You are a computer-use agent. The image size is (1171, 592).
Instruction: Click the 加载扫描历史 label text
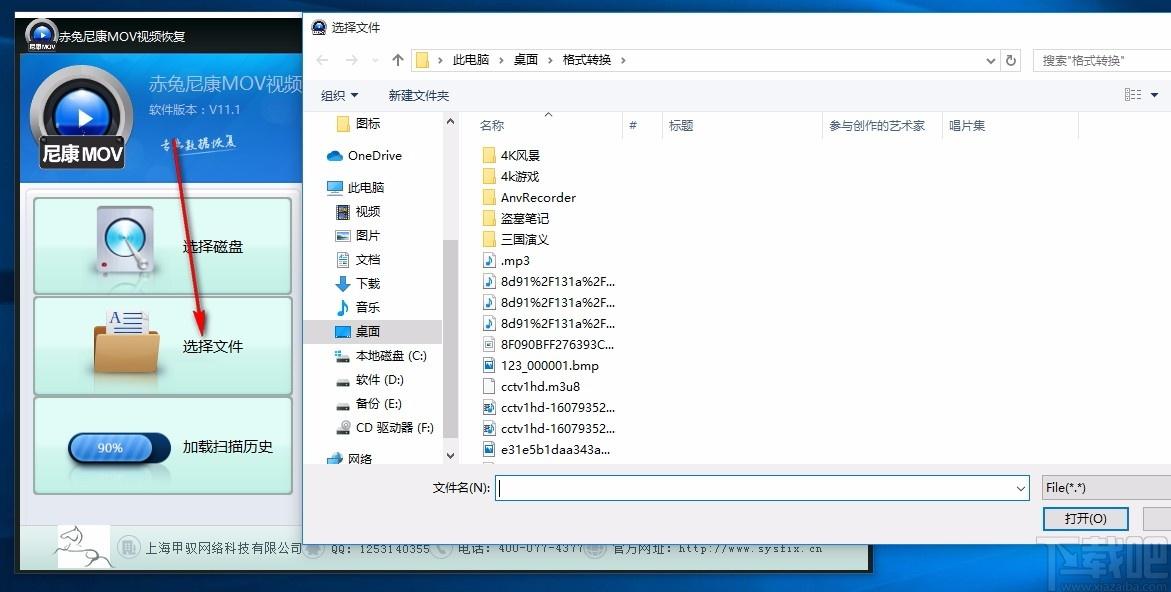228,446
